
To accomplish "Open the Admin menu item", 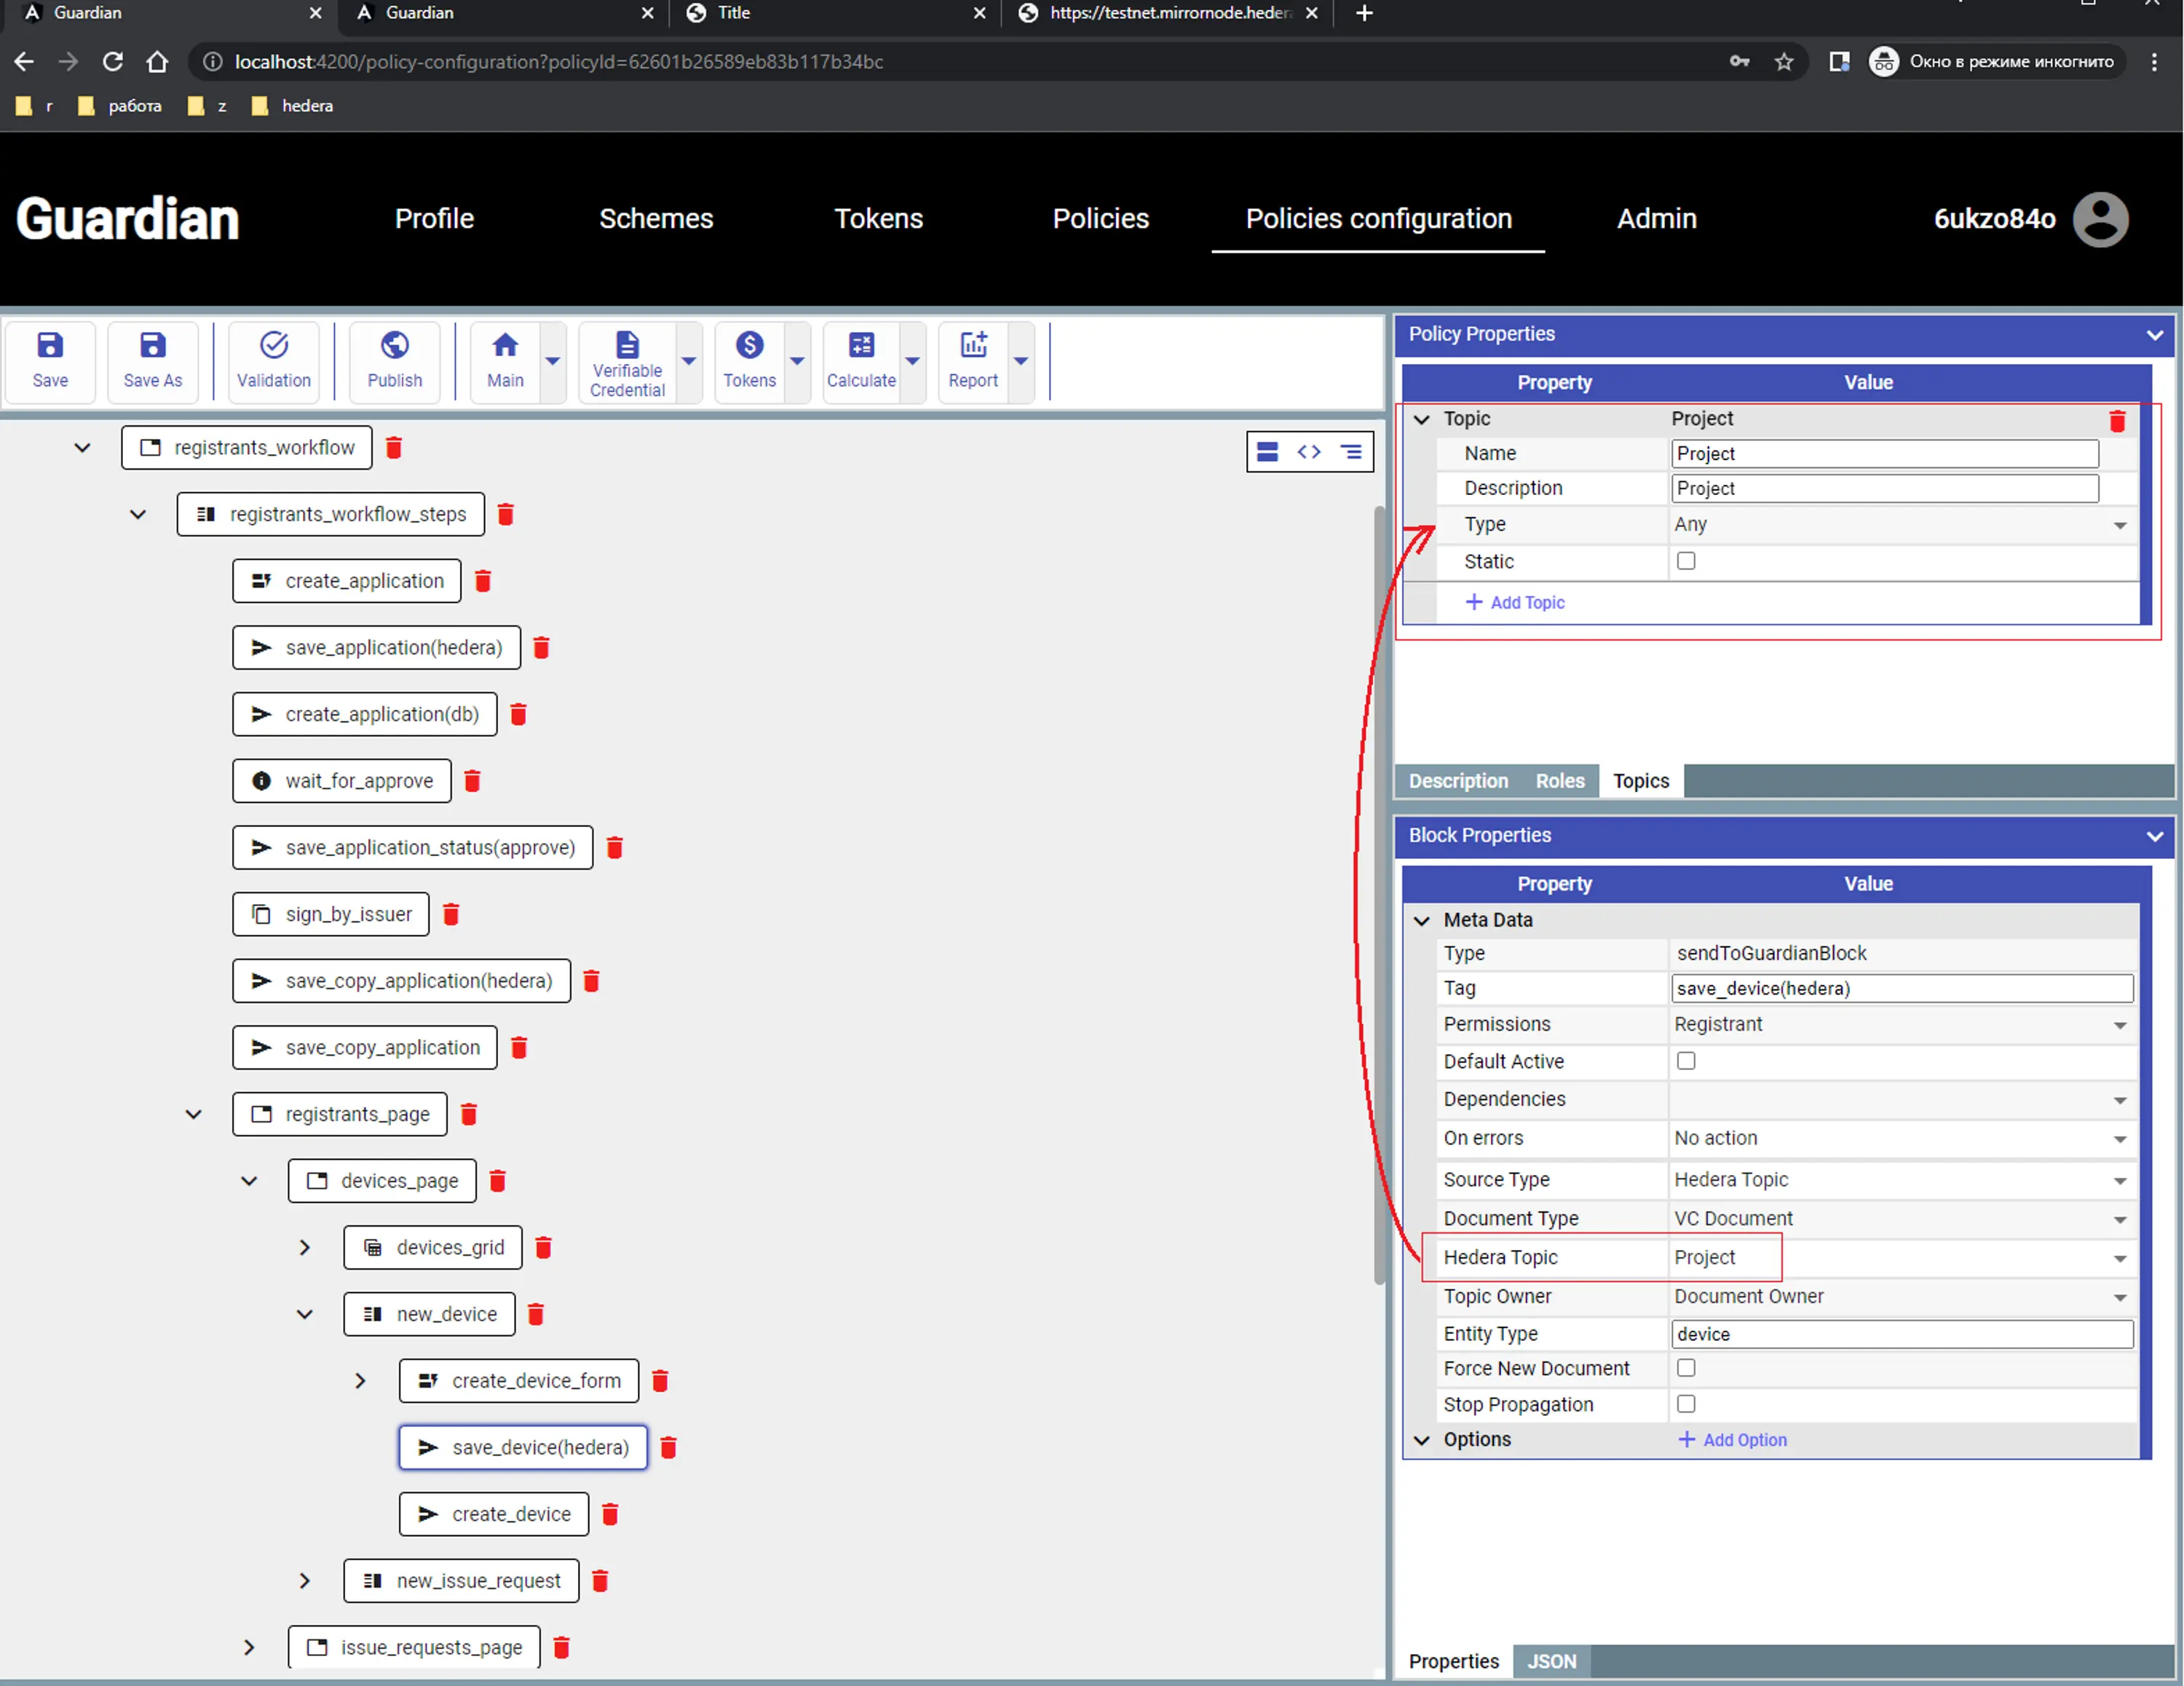I will click(x=1656, y=218).
